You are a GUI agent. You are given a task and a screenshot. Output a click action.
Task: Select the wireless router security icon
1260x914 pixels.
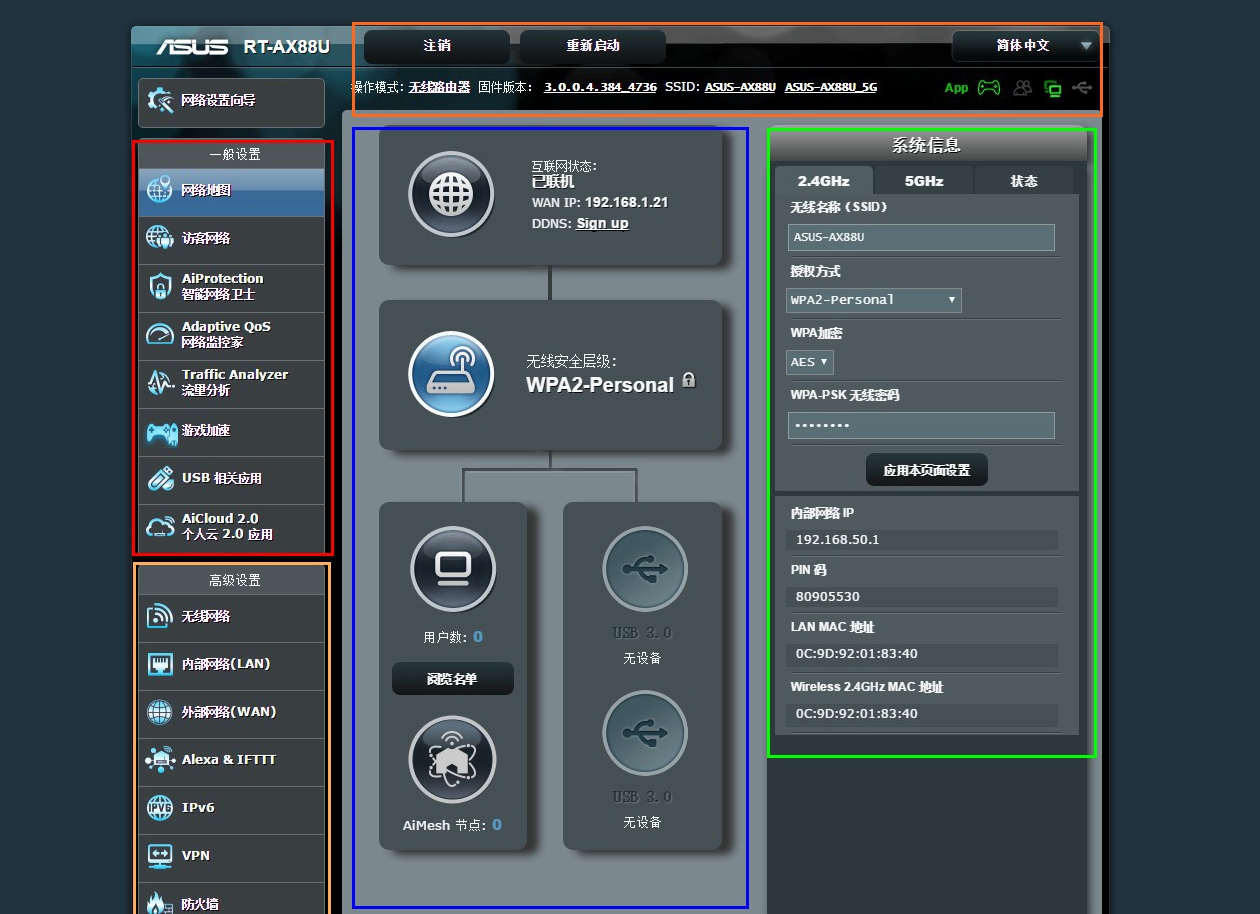451,374
